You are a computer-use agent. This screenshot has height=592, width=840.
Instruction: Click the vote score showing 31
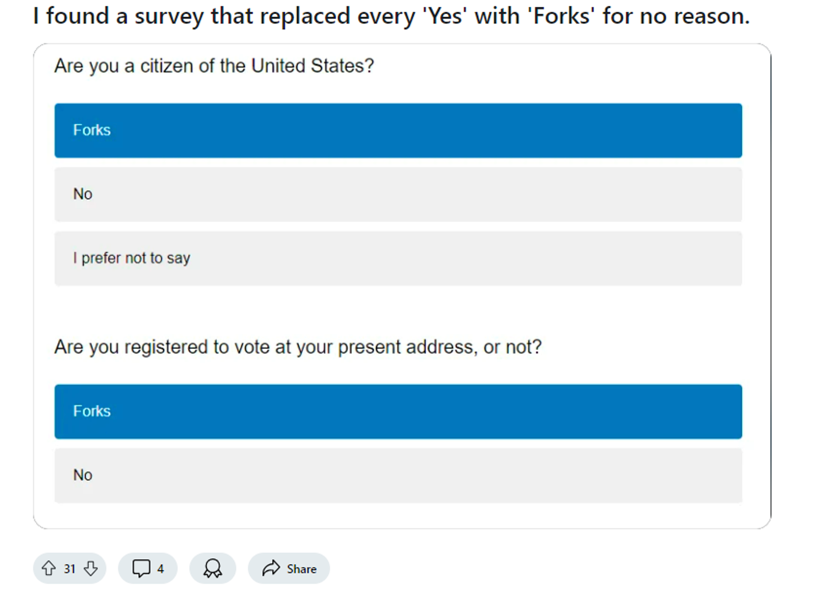pos(70,569)
